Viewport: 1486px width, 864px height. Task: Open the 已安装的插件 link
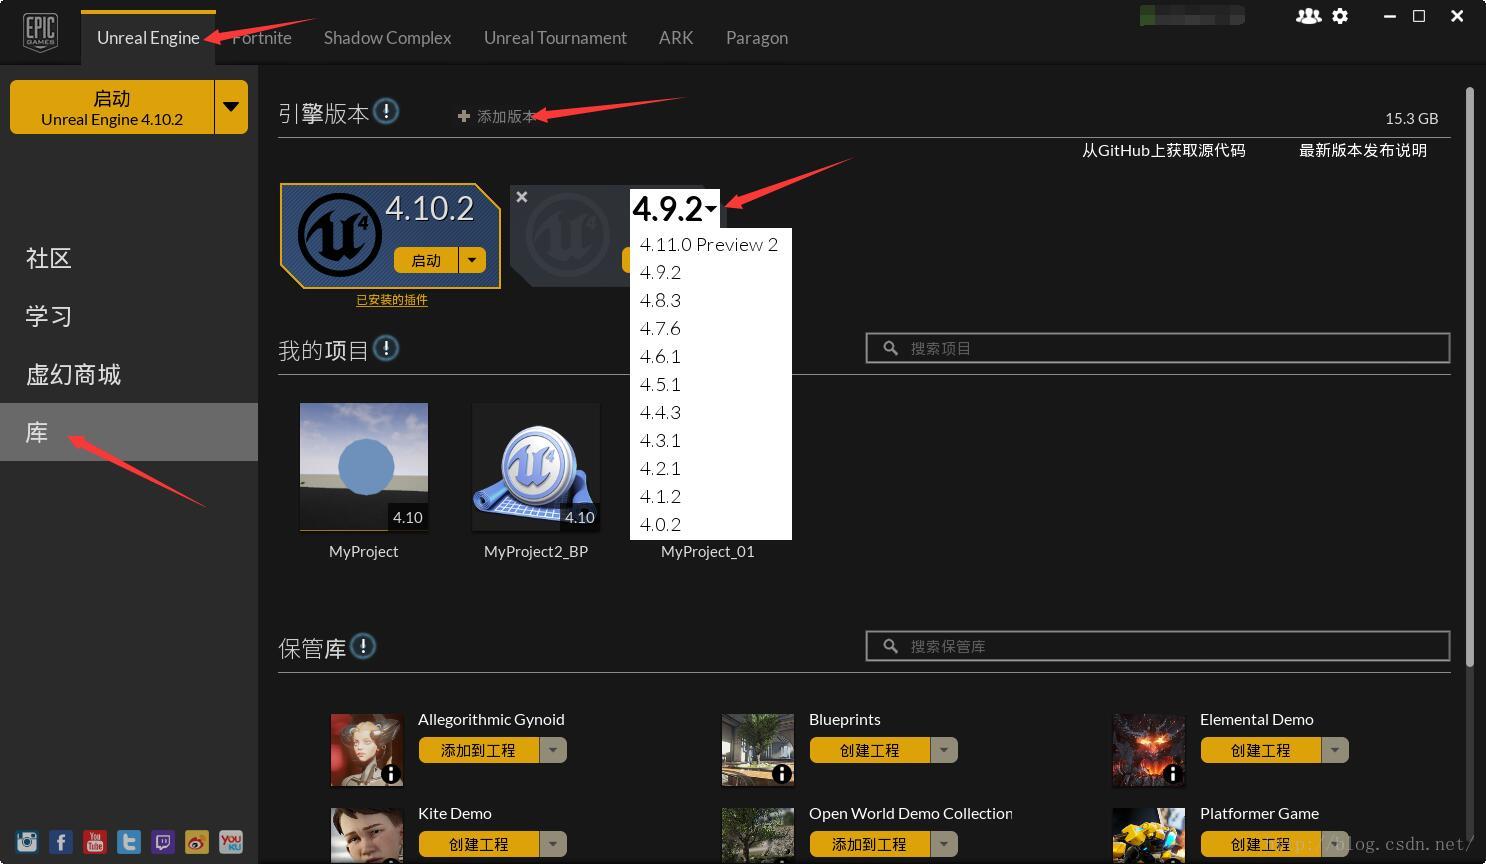point(392,300)
